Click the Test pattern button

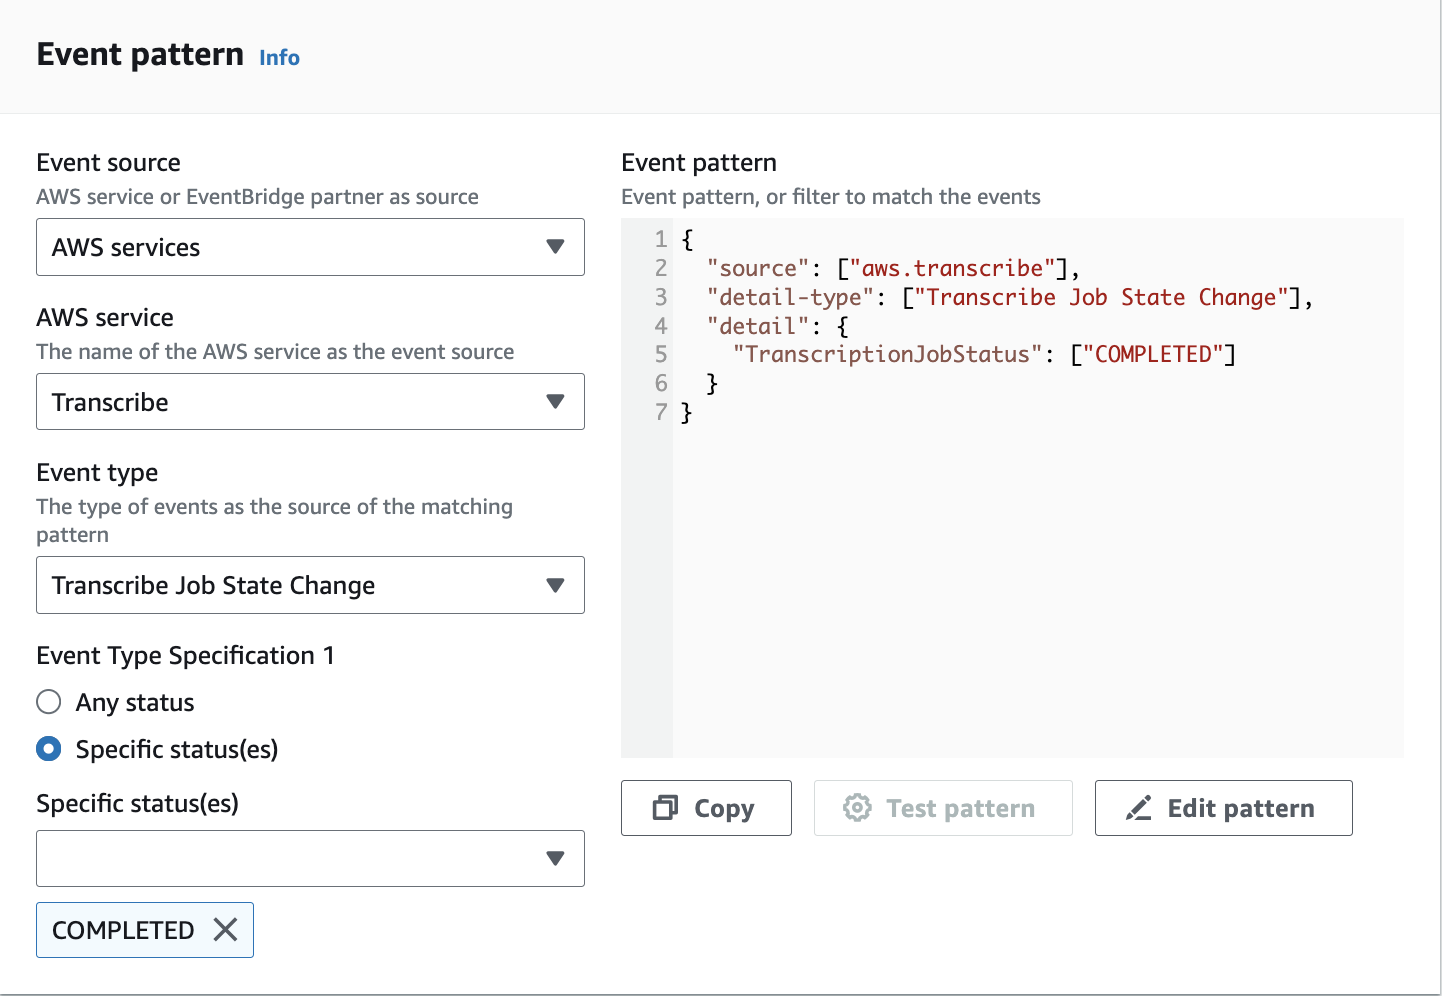(x=943, y=808)
